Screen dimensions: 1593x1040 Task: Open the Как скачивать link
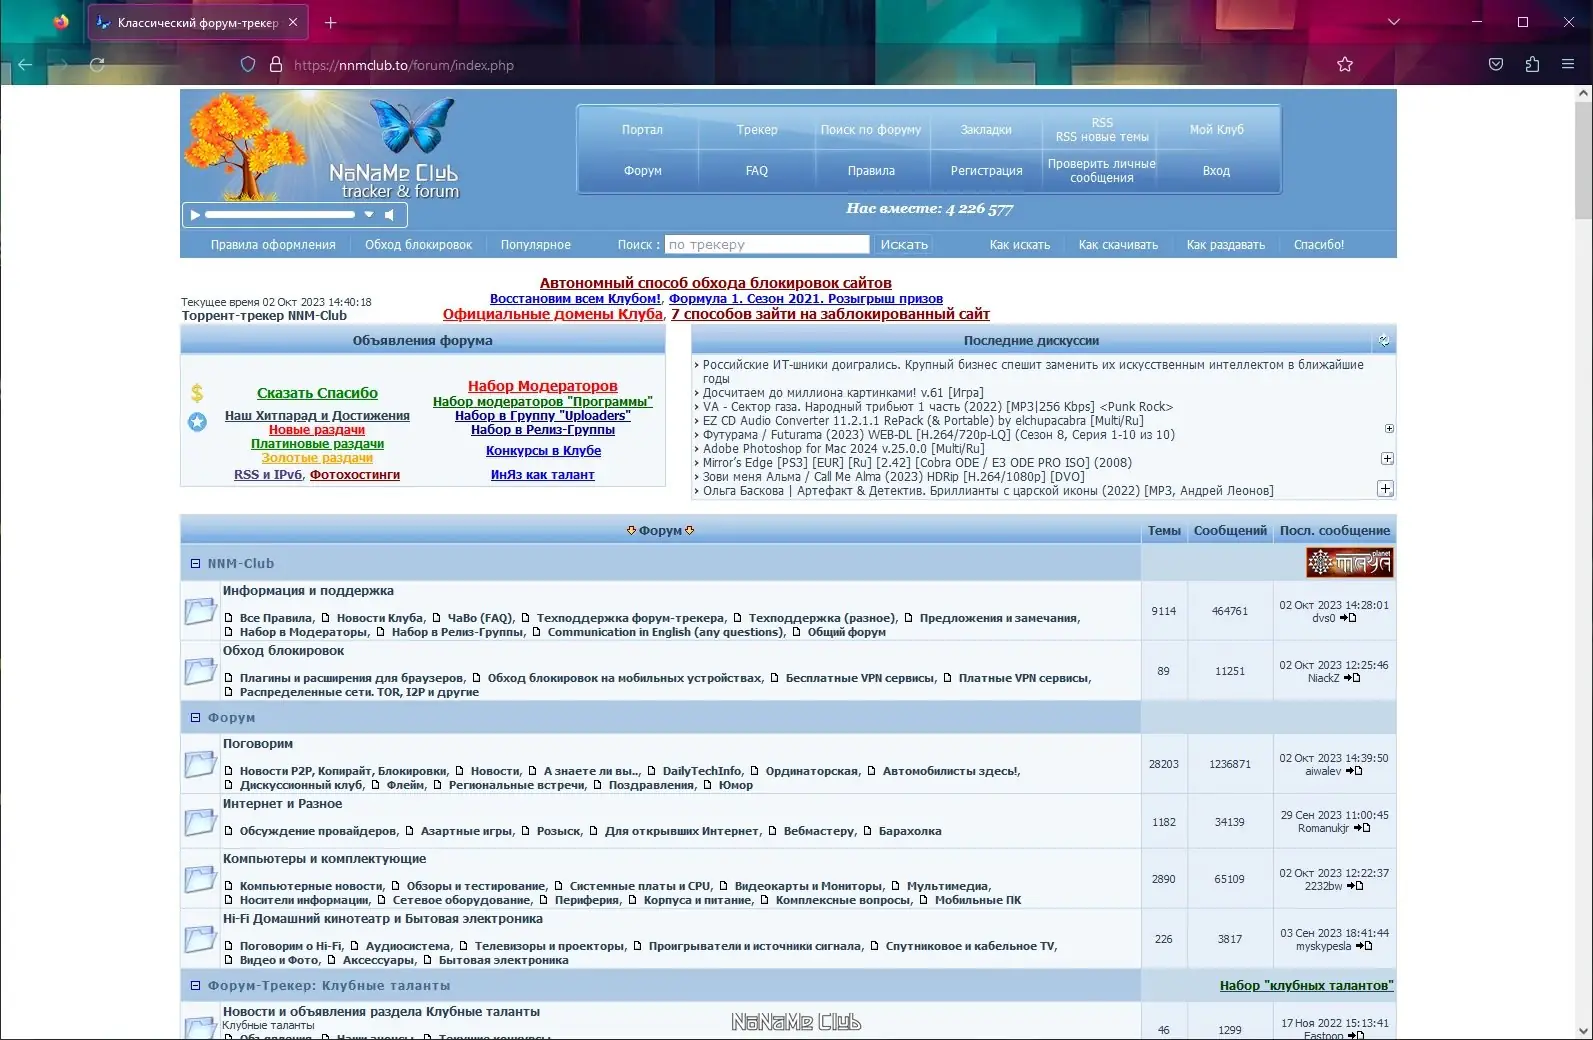[x=1118, y=245]
